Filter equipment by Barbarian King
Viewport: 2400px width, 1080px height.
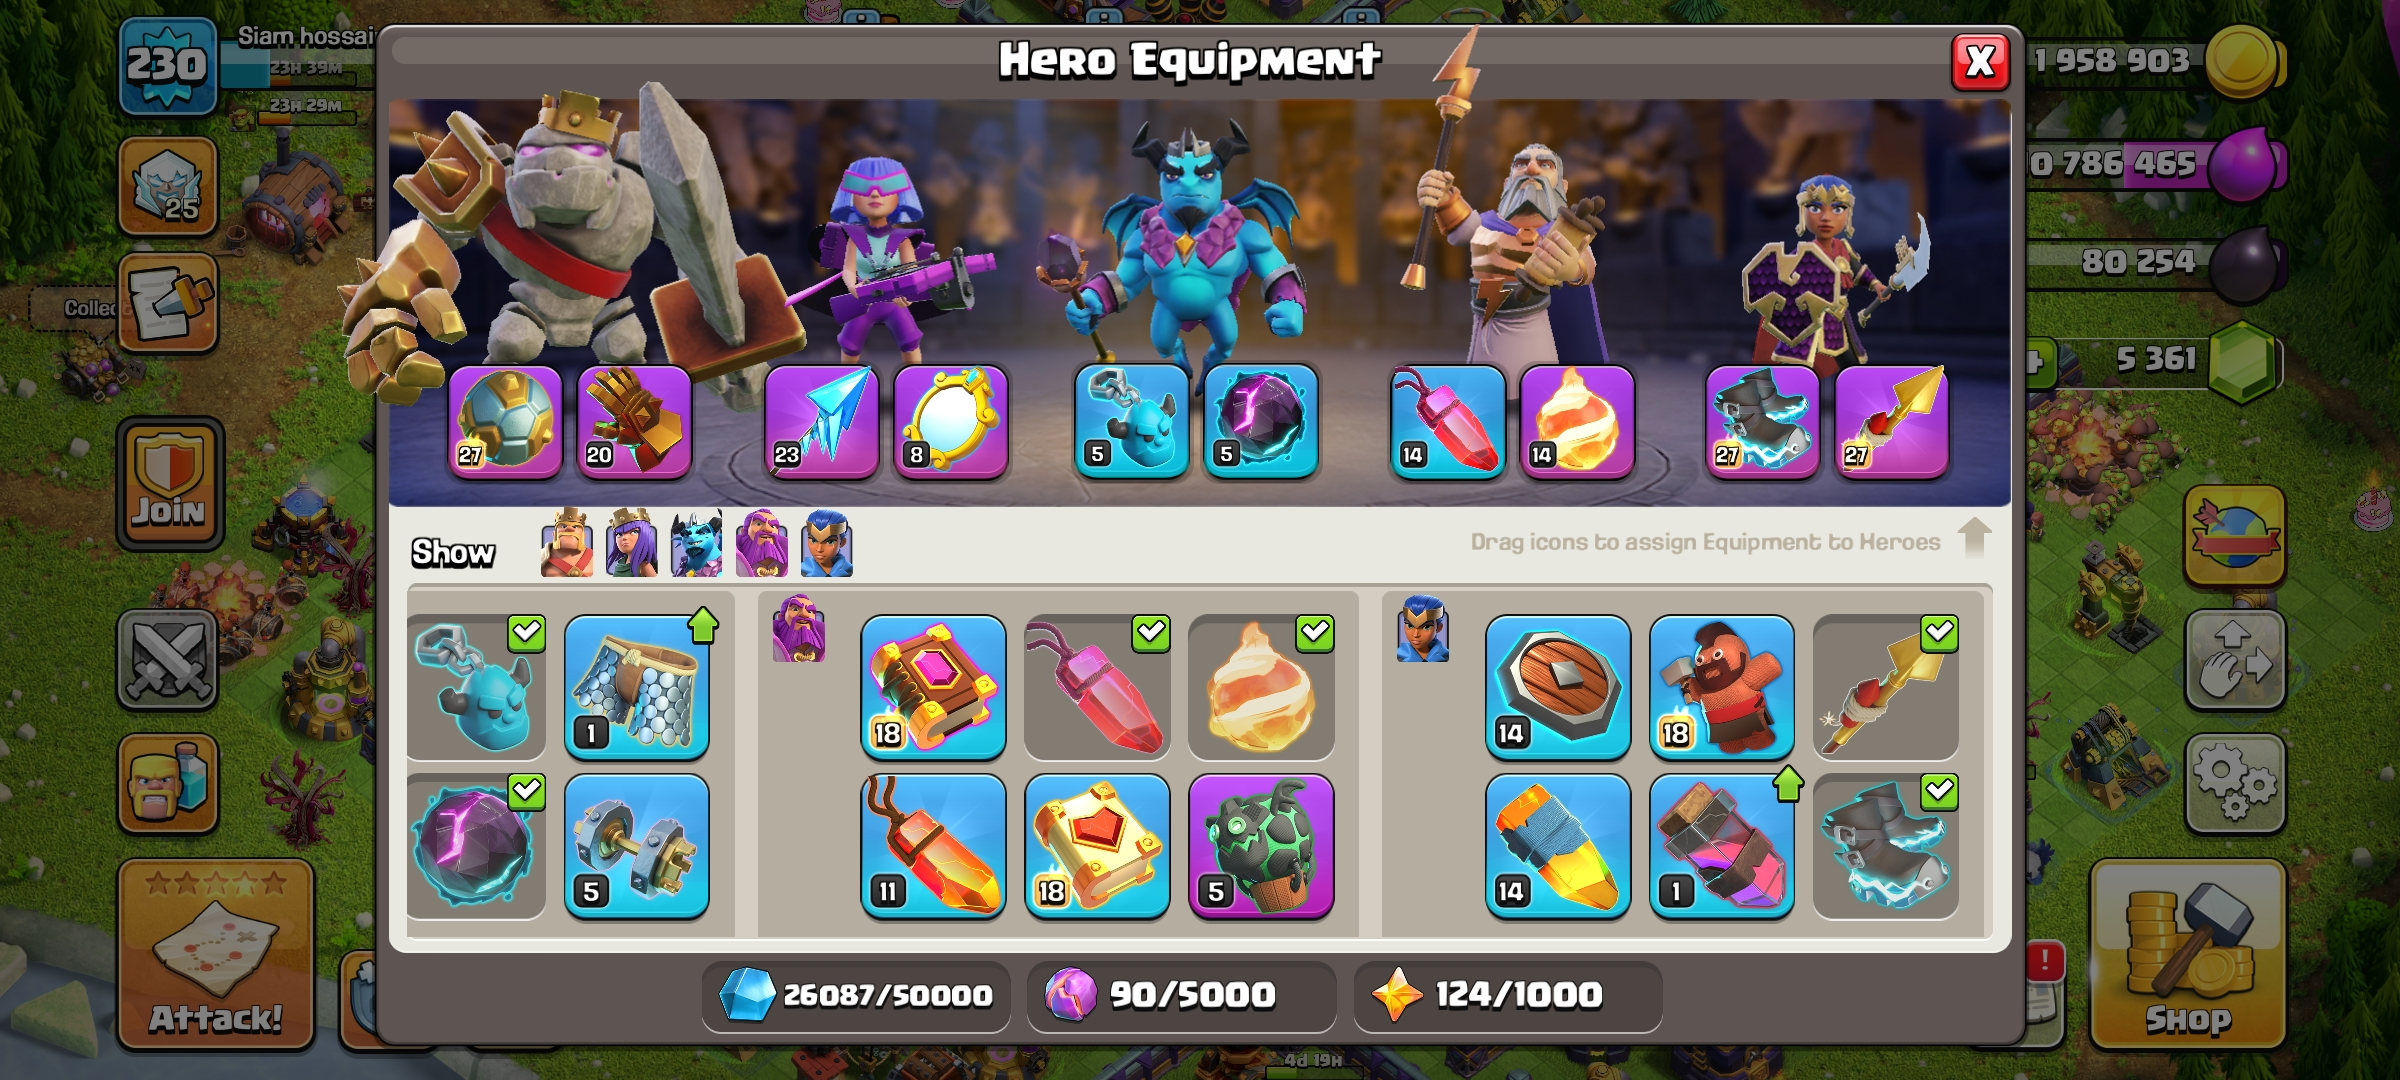click(566, 543)
